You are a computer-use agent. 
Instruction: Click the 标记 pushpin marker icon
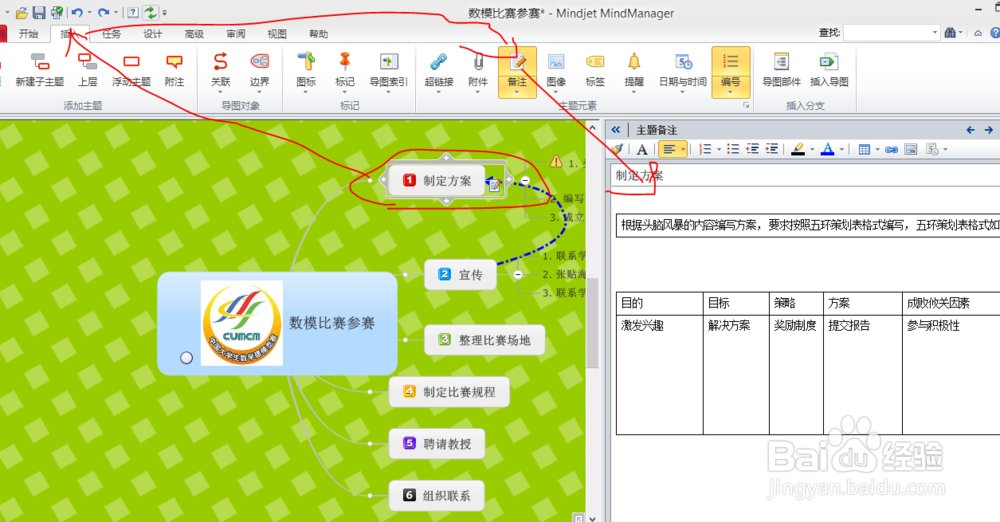[345, 61]
